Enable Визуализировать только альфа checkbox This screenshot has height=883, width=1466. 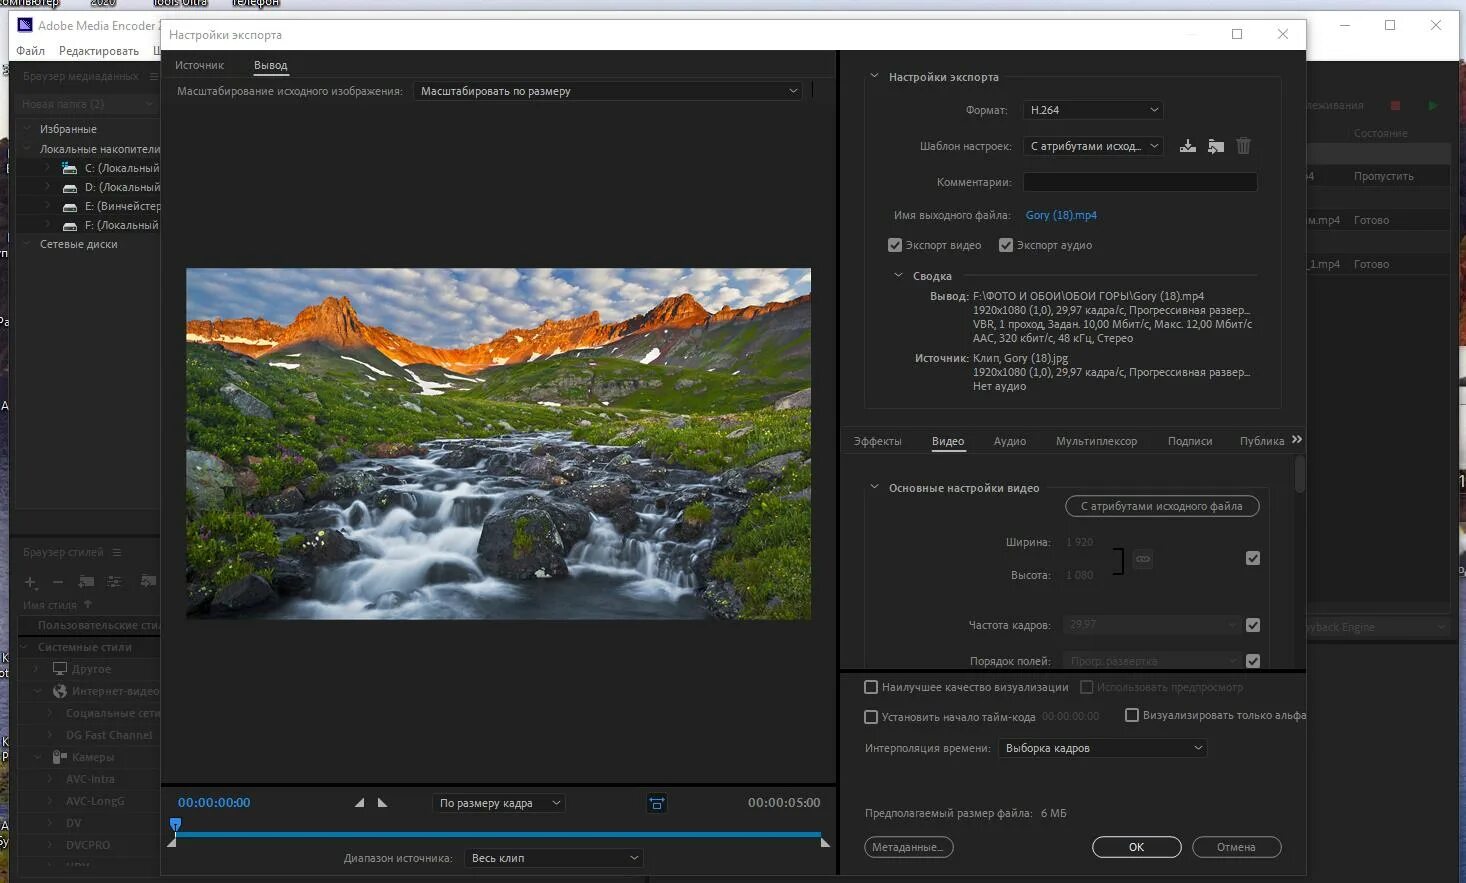(x=1132, y=715)
